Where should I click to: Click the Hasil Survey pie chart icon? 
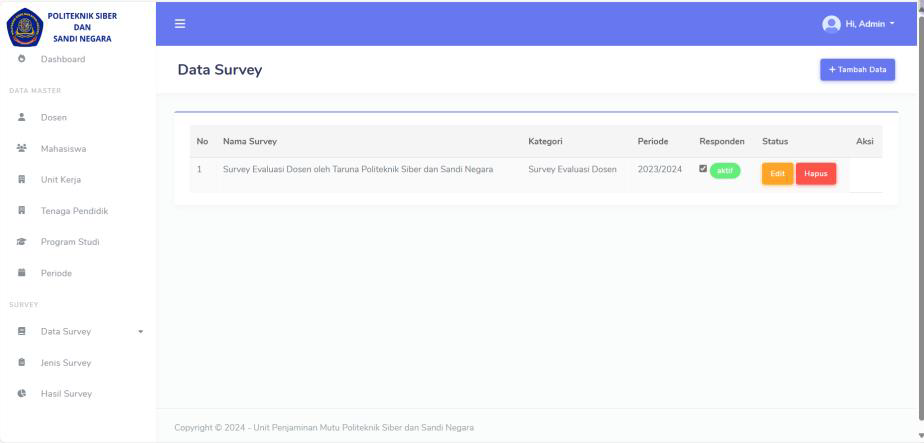pyautogui.click(x=21, y=394)
